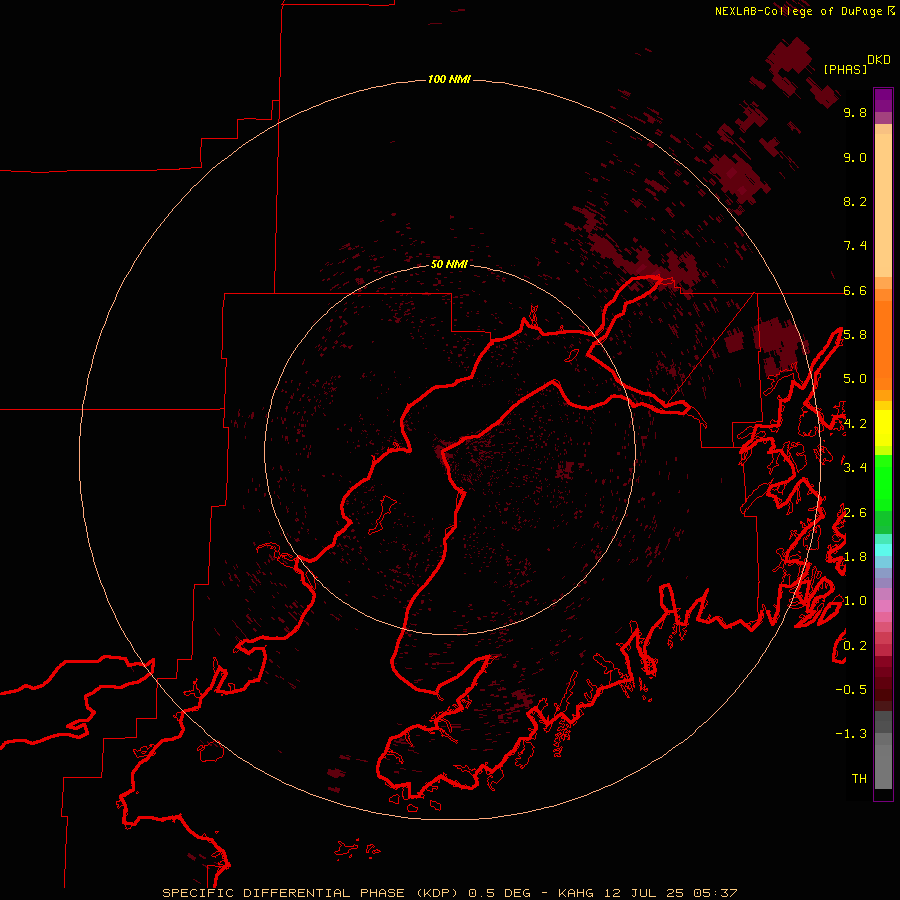The width and height of the screenshot is (900, 900).
Task: Click the 7.4 value on the color scale
Action: [855, 246]
